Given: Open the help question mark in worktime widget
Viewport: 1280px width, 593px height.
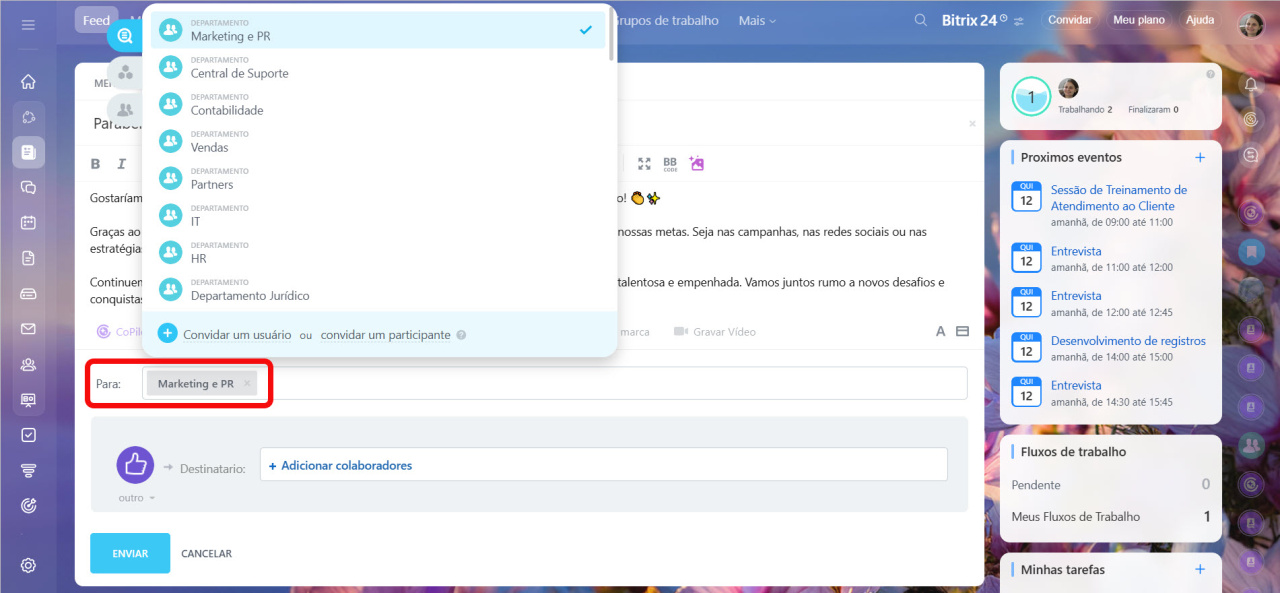Looking at the screenshot, I should pyautogui.click(x=1211, y=74).
